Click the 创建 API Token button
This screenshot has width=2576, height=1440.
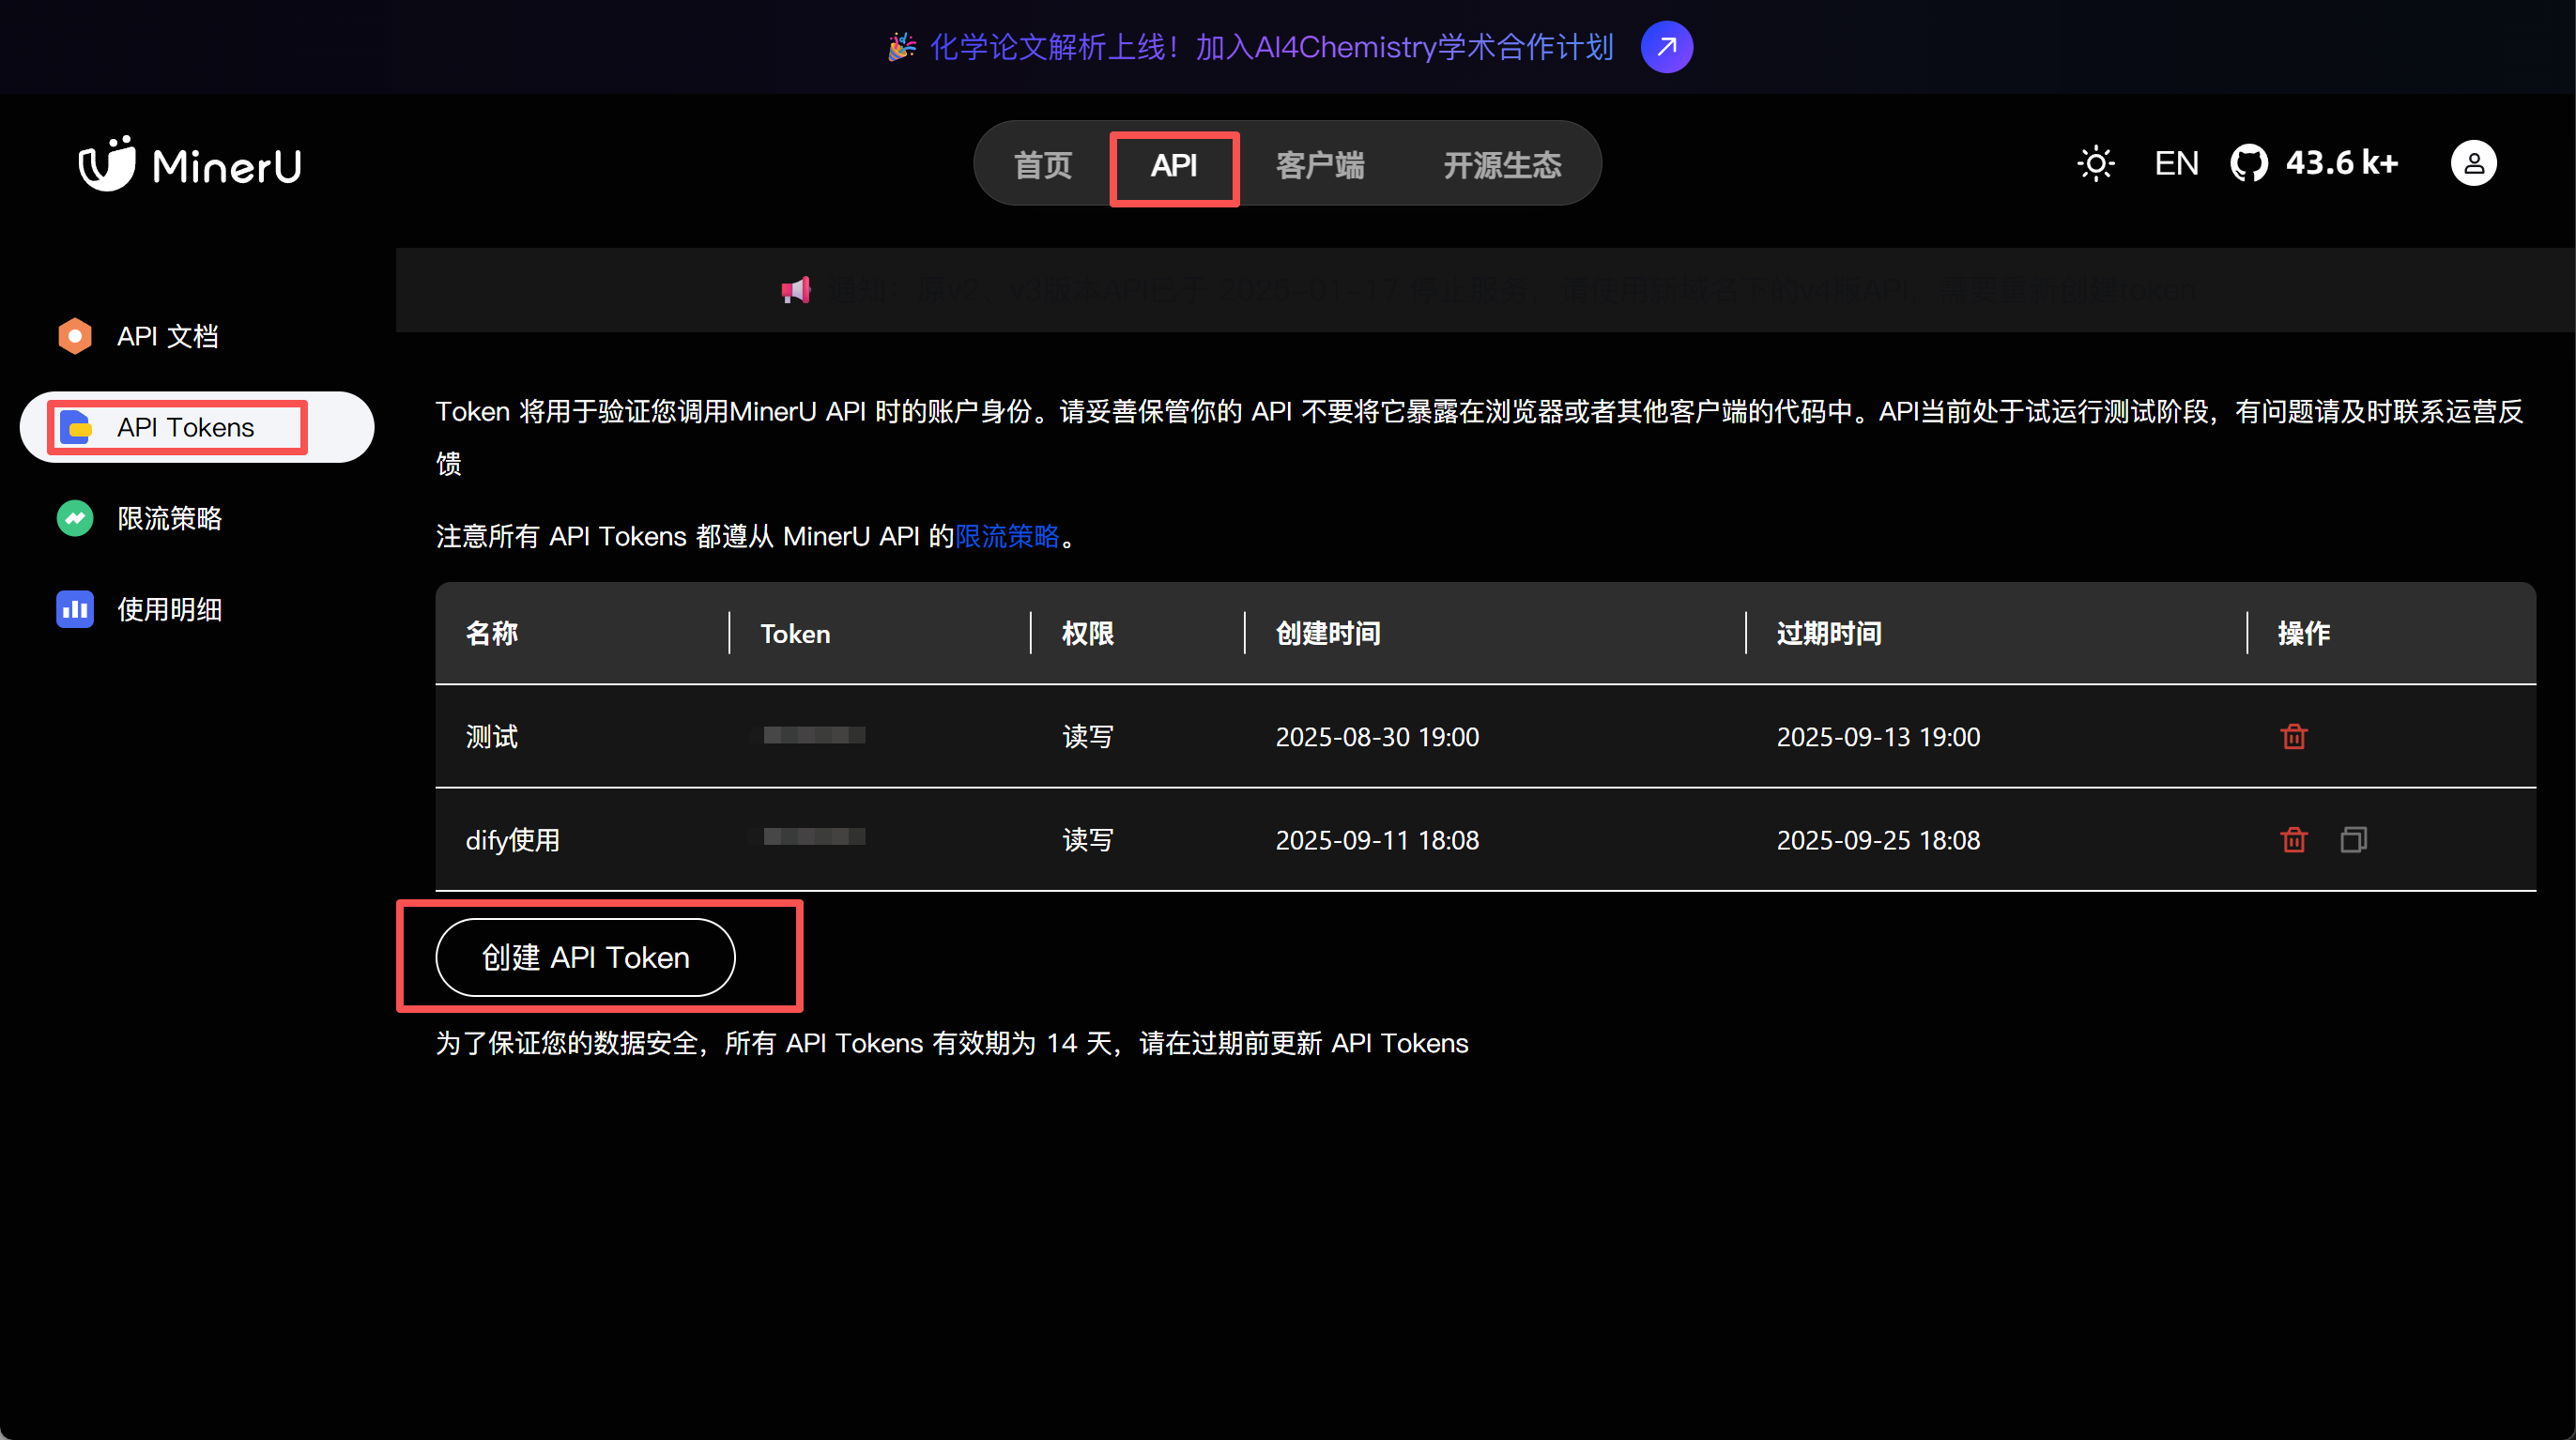pyautogui.click(x=585, y=957)
